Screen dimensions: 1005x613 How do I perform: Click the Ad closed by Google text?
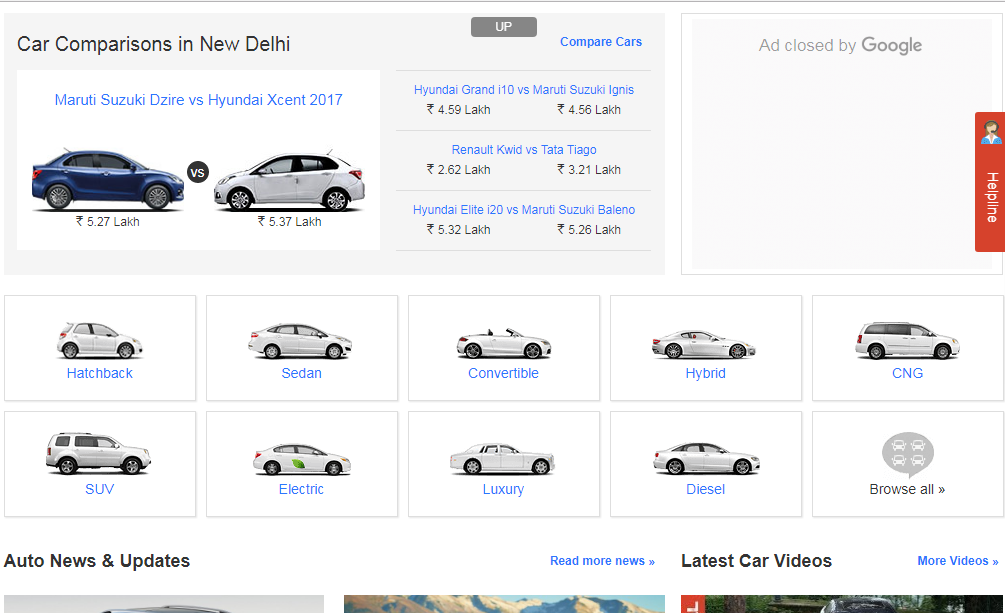(840, 46)
